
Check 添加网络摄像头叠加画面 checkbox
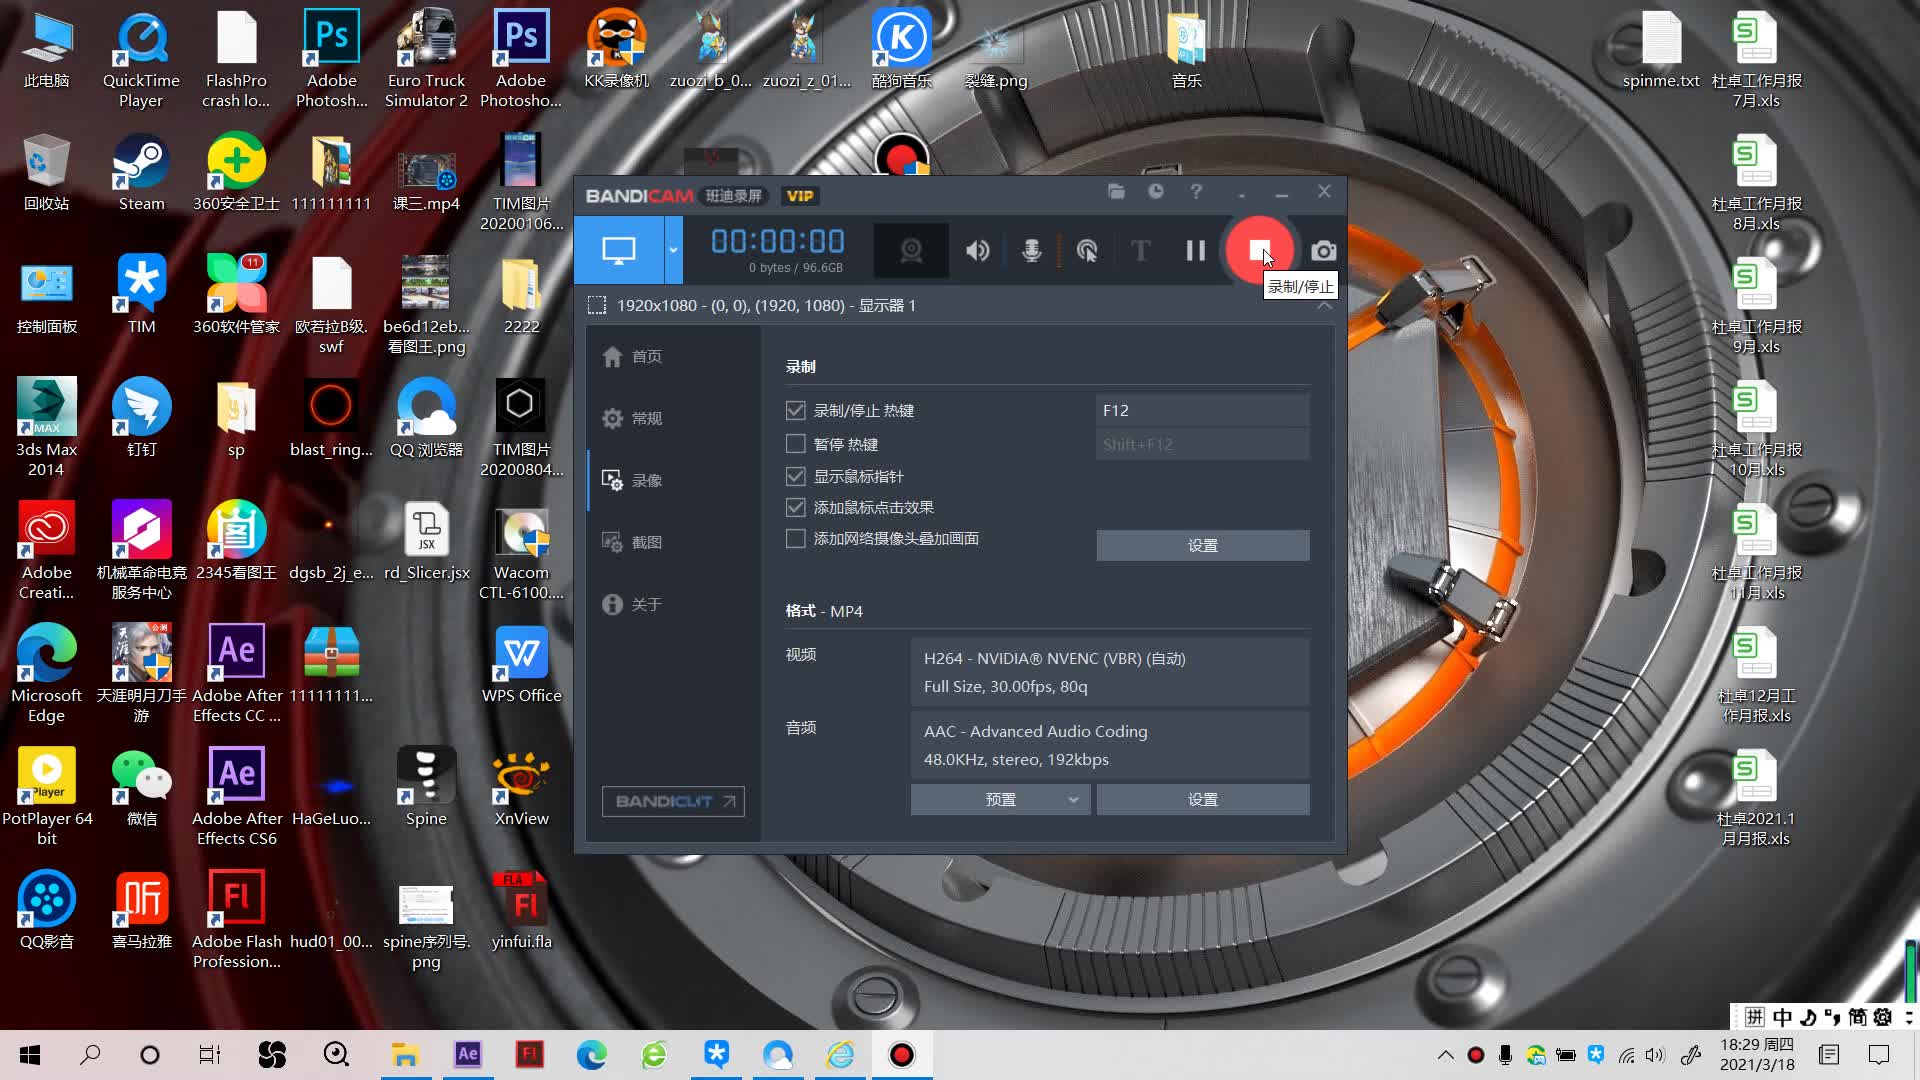[796, 539]
